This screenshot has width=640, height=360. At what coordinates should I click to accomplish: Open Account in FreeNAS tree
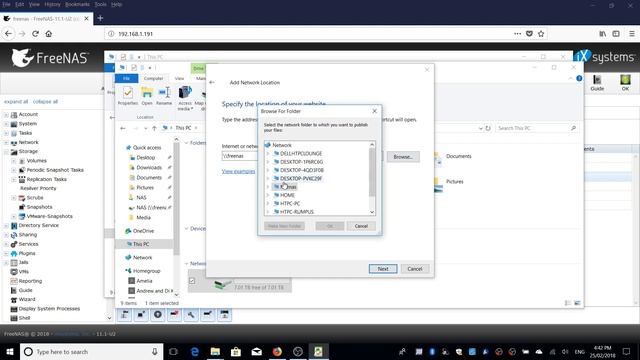click(x=28, y=114)
